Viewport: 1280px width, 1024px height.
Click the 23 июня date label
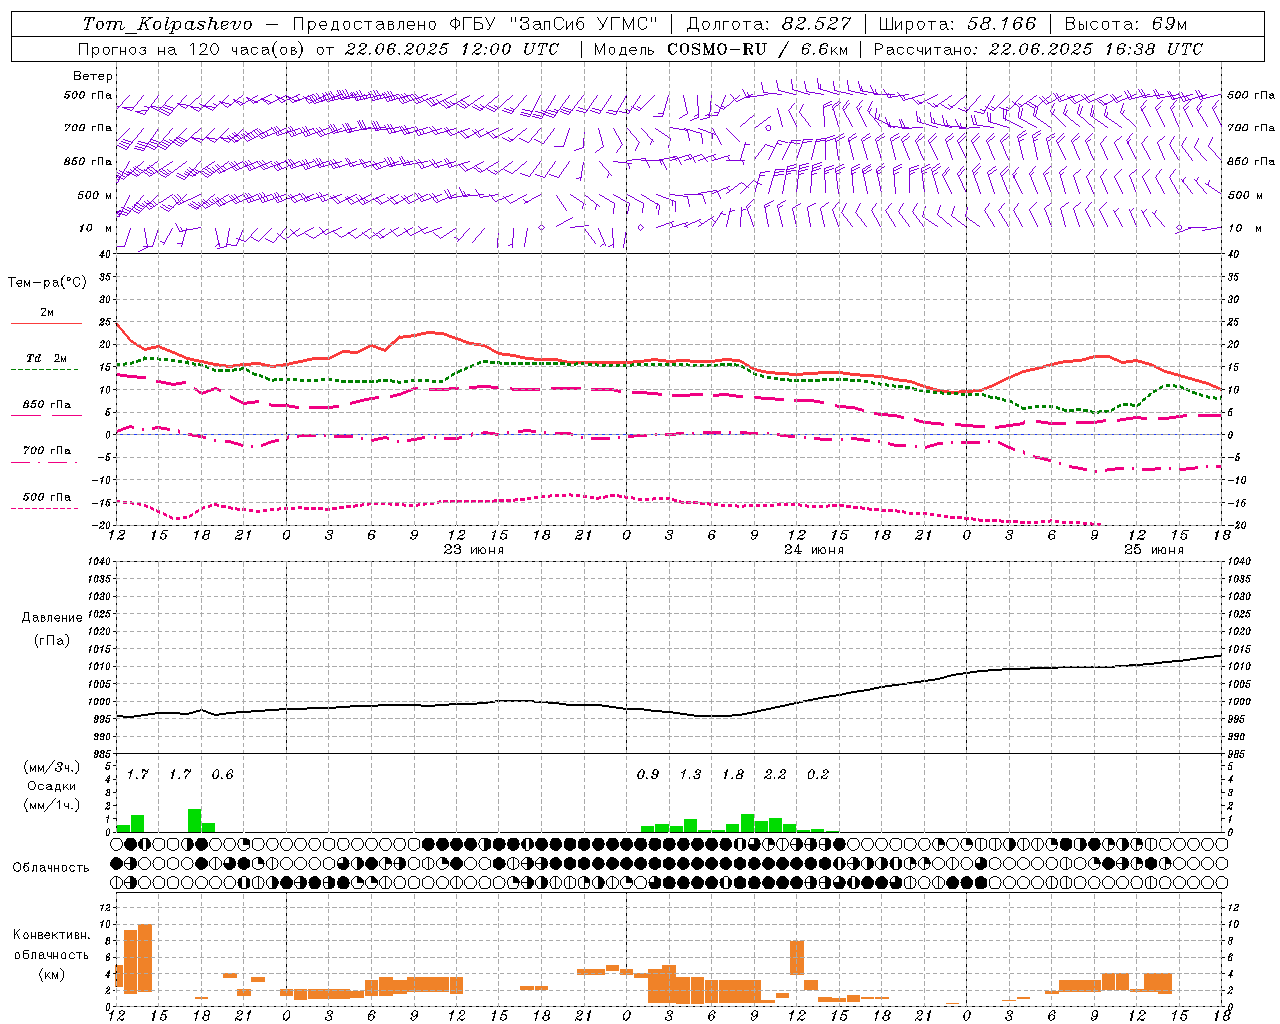tap(474, 550)
